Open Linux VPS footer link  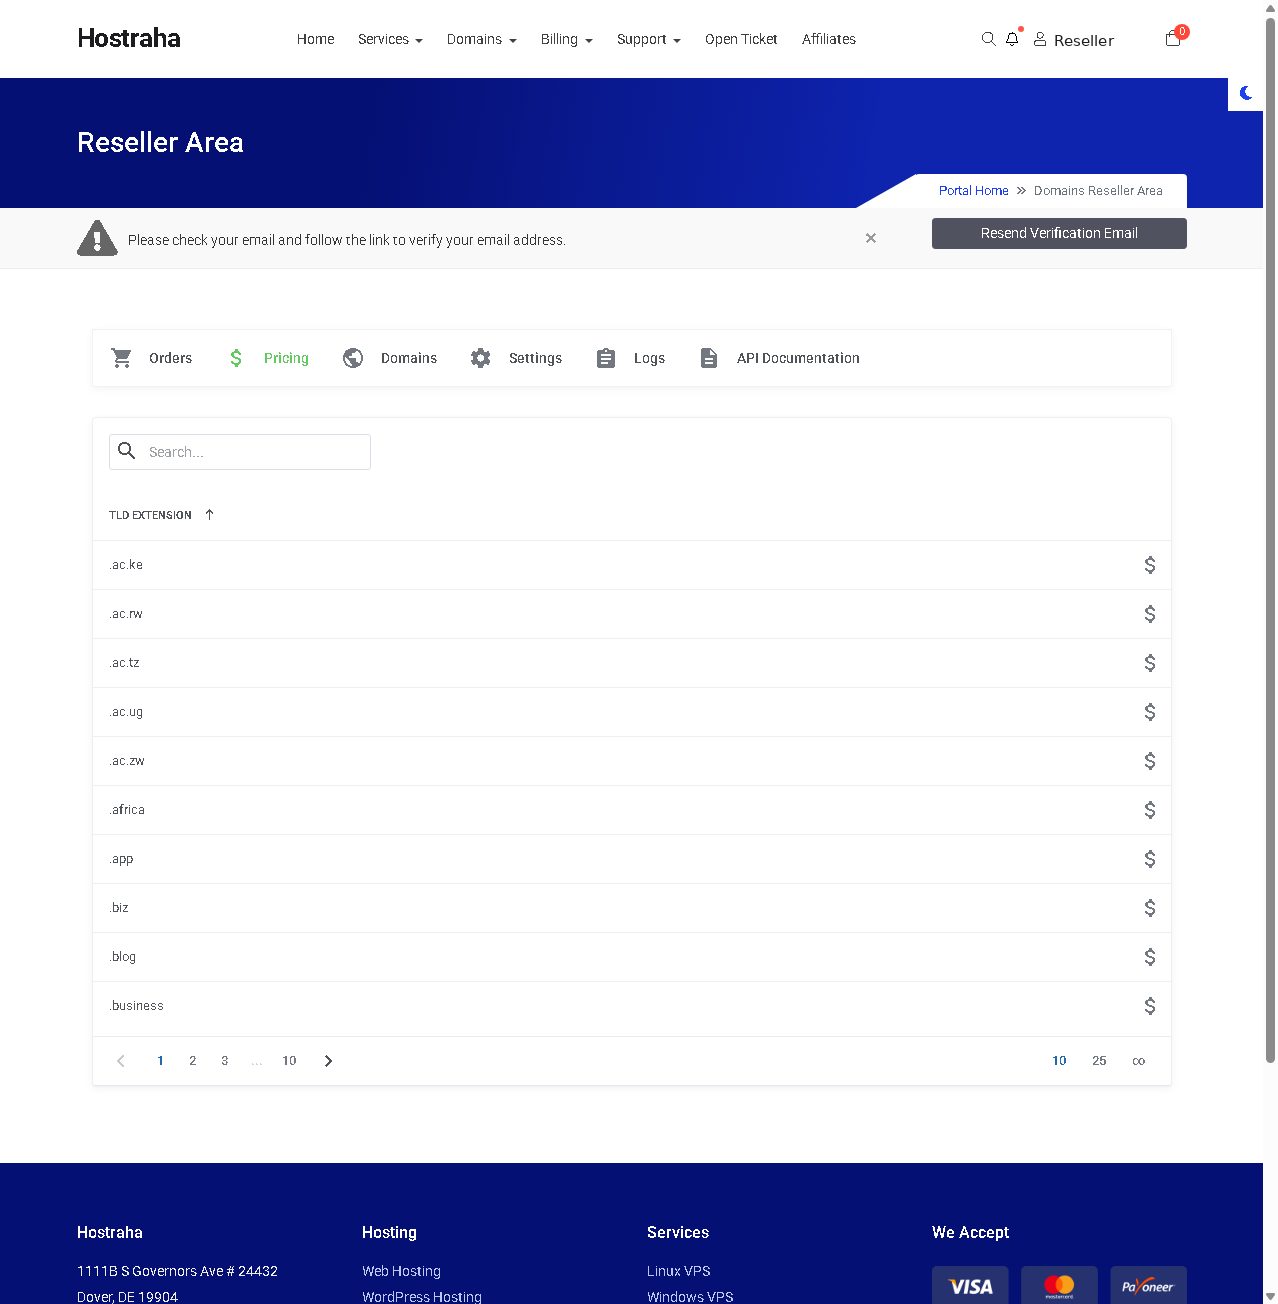point(678,1271)
